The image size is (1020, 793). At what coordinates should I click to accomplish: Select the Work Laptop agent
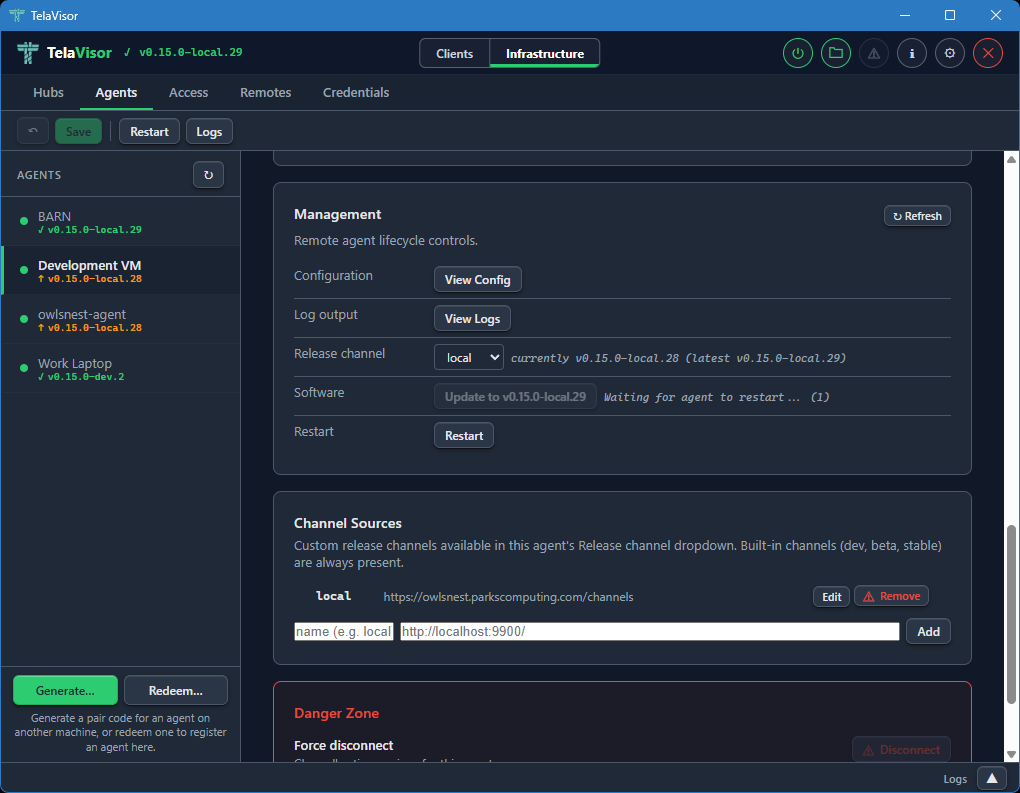(121, 369)
